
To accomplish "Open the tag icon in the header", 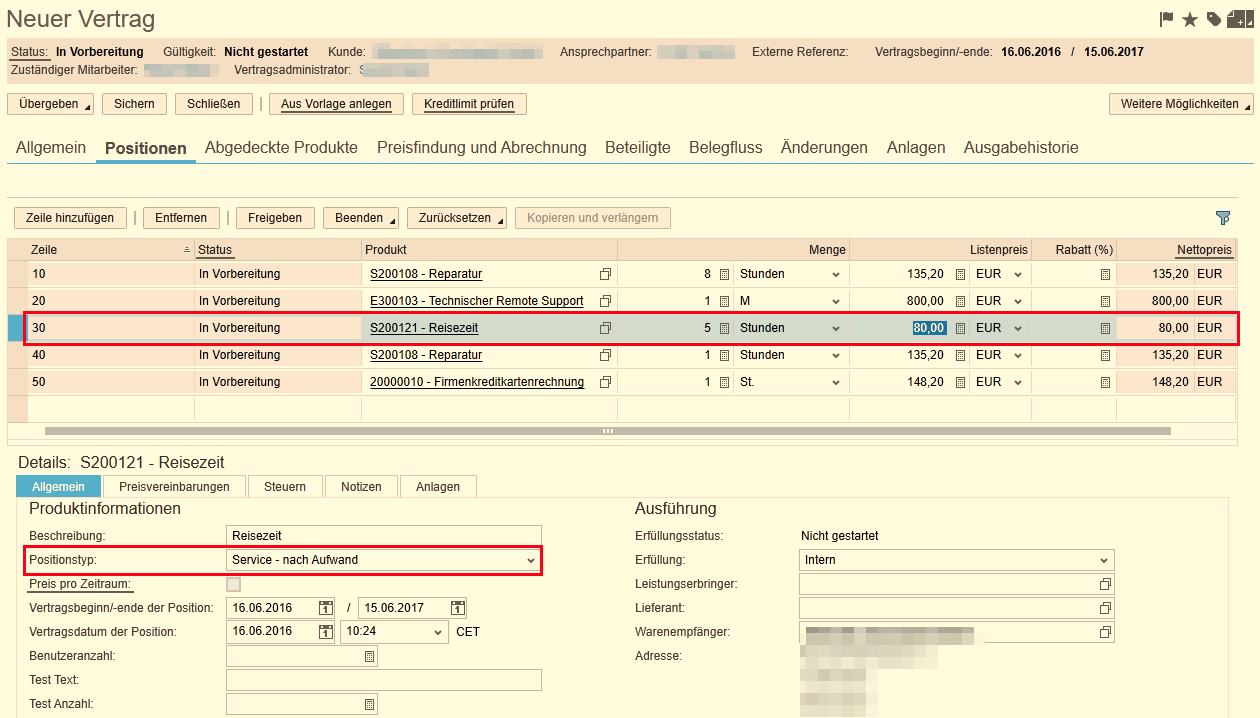I will (1214, 19).
